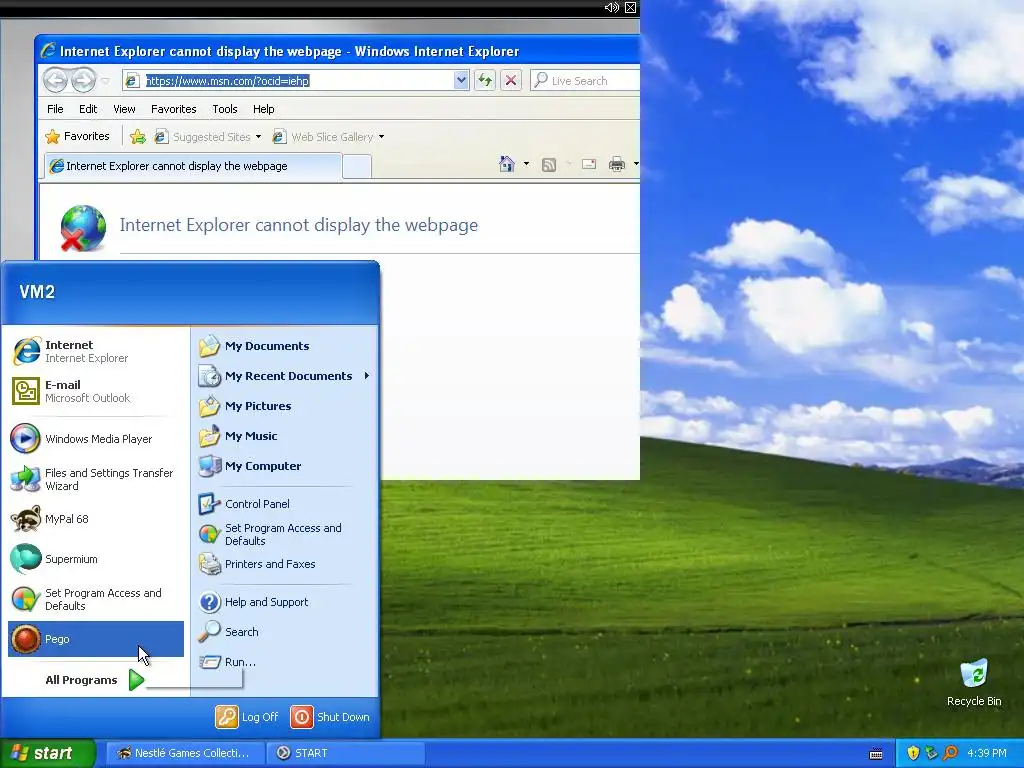The width and height of the screenshot is (1024, 768).
Task: Open Set Program Access and Defaults in right column
Action: 285,534
